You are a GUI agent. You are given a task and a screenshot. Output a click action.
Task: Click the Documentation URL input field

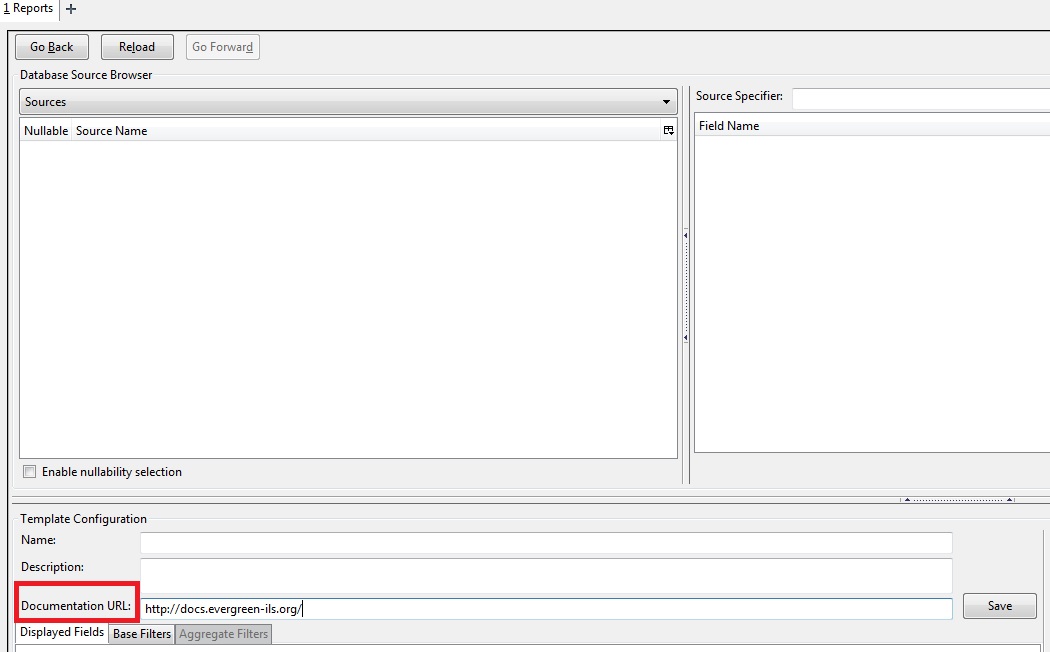pyautogui.click(x=546, y=608)
